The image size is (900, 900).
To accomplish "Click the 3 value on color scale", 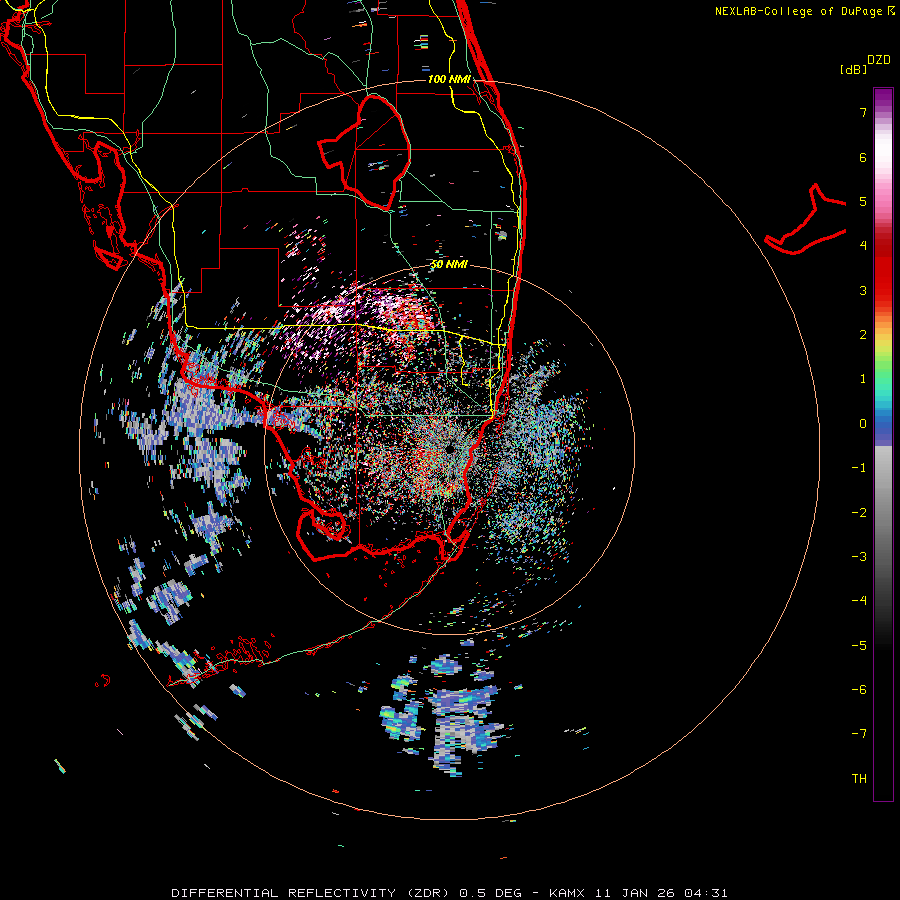I will [863, 290].
